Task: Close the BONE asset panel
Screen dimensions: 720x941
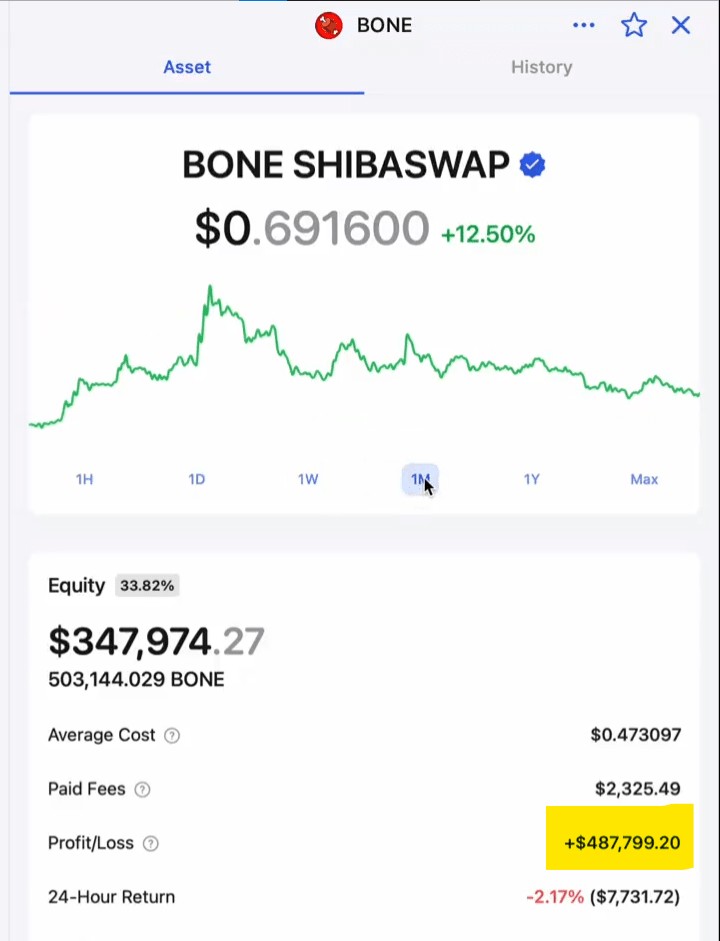Action: [x=681, y=25]
